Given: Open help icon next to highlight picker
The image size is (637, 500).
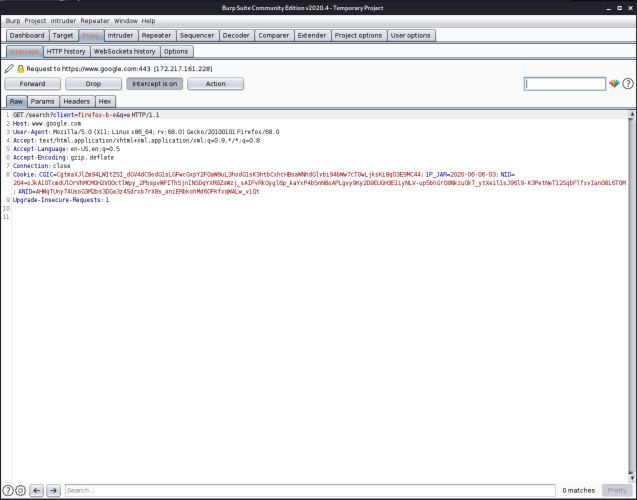Looking at the screenshot, I should point(628,84).
